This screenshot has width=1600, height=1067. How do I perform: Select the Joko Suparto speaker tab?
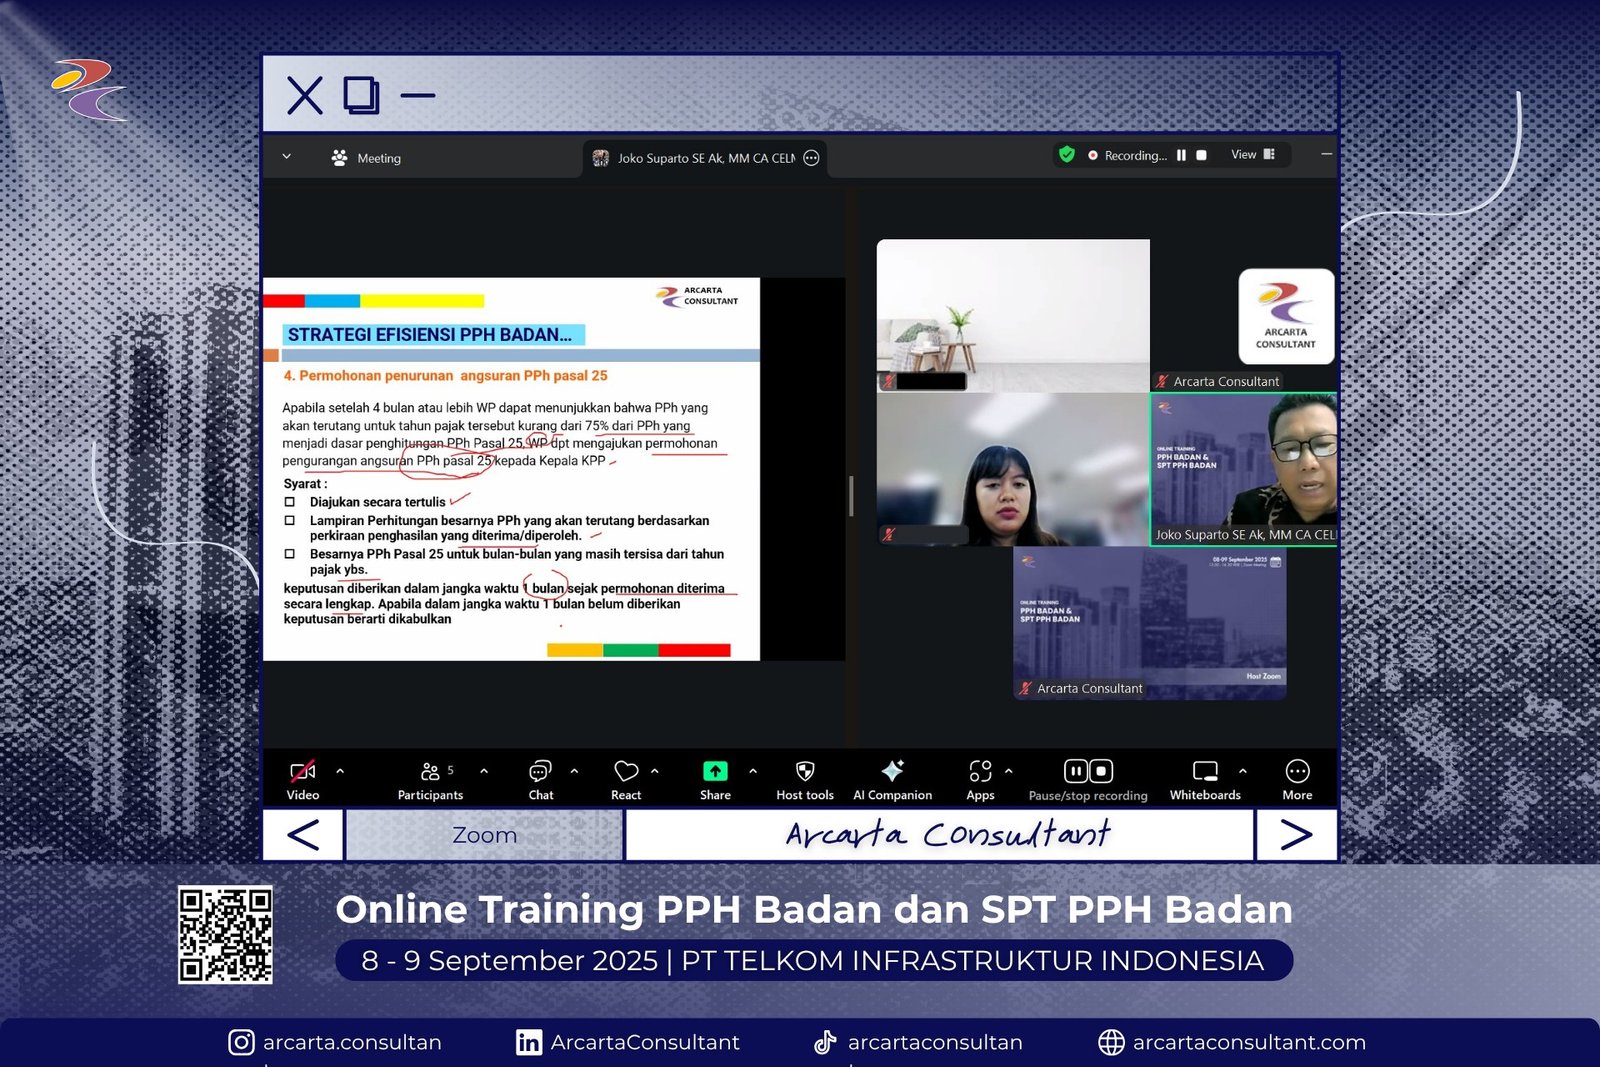click(704, 158)
